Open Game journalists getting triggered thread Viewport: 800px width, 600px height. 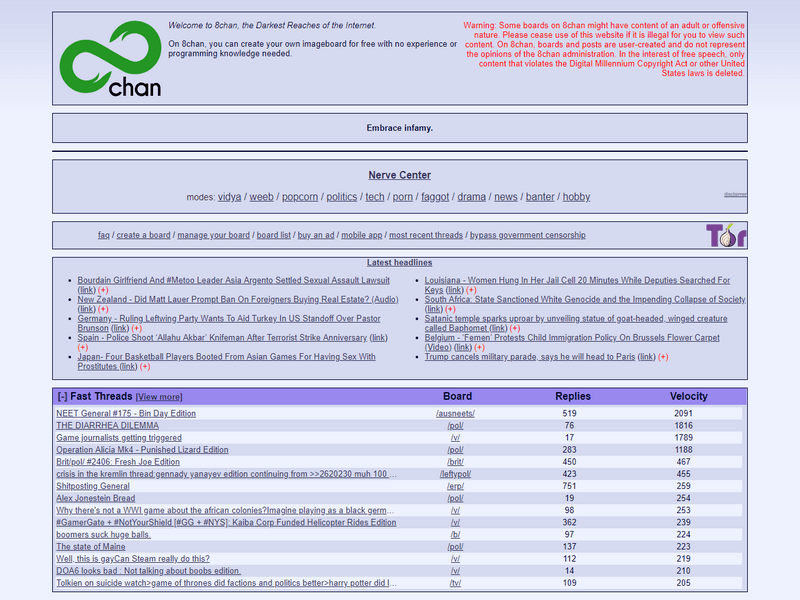119,438
